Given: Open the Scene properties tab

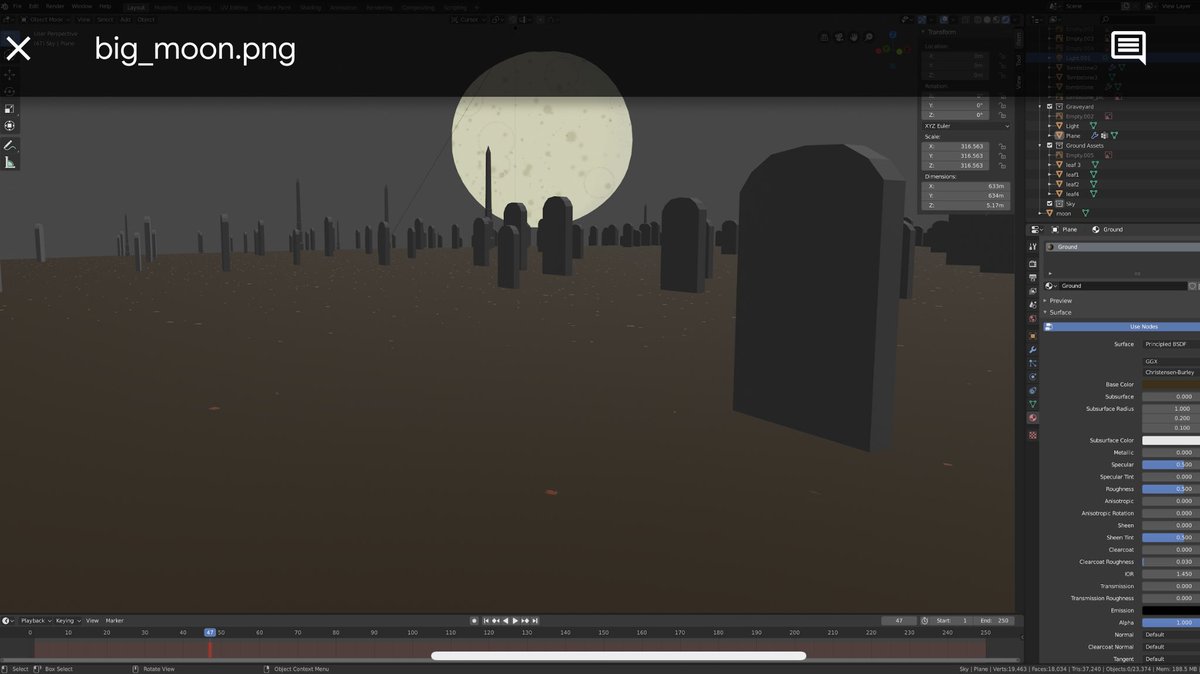Looking at the screenshot, I should click(x=1033, y=305).
